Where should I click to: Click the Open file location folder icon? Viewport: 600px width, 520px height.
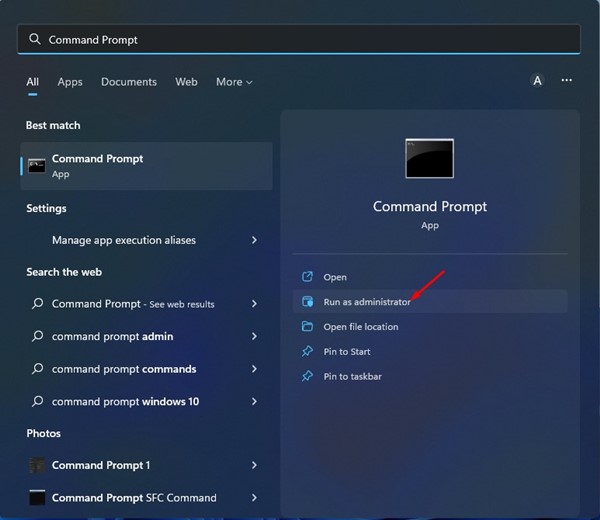(307, 326)
